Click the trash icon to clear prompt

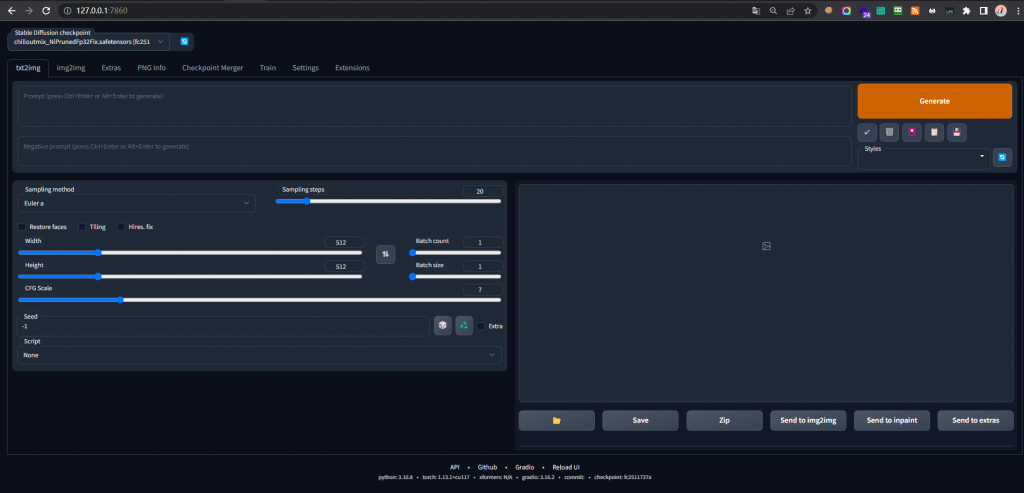click(x=889, y=133)
